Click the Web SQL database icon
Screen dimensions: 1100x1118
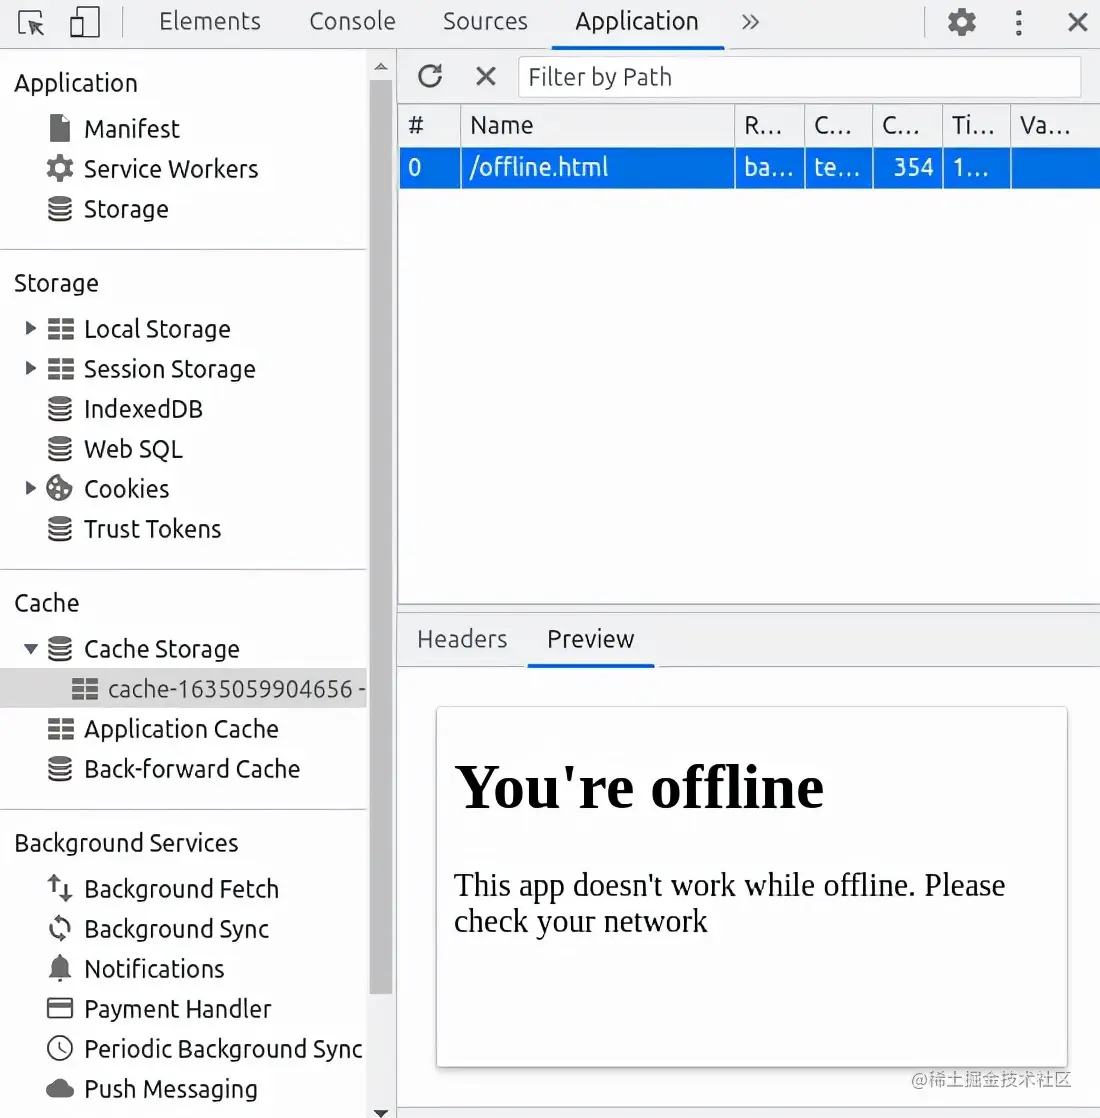click(60, 448)
